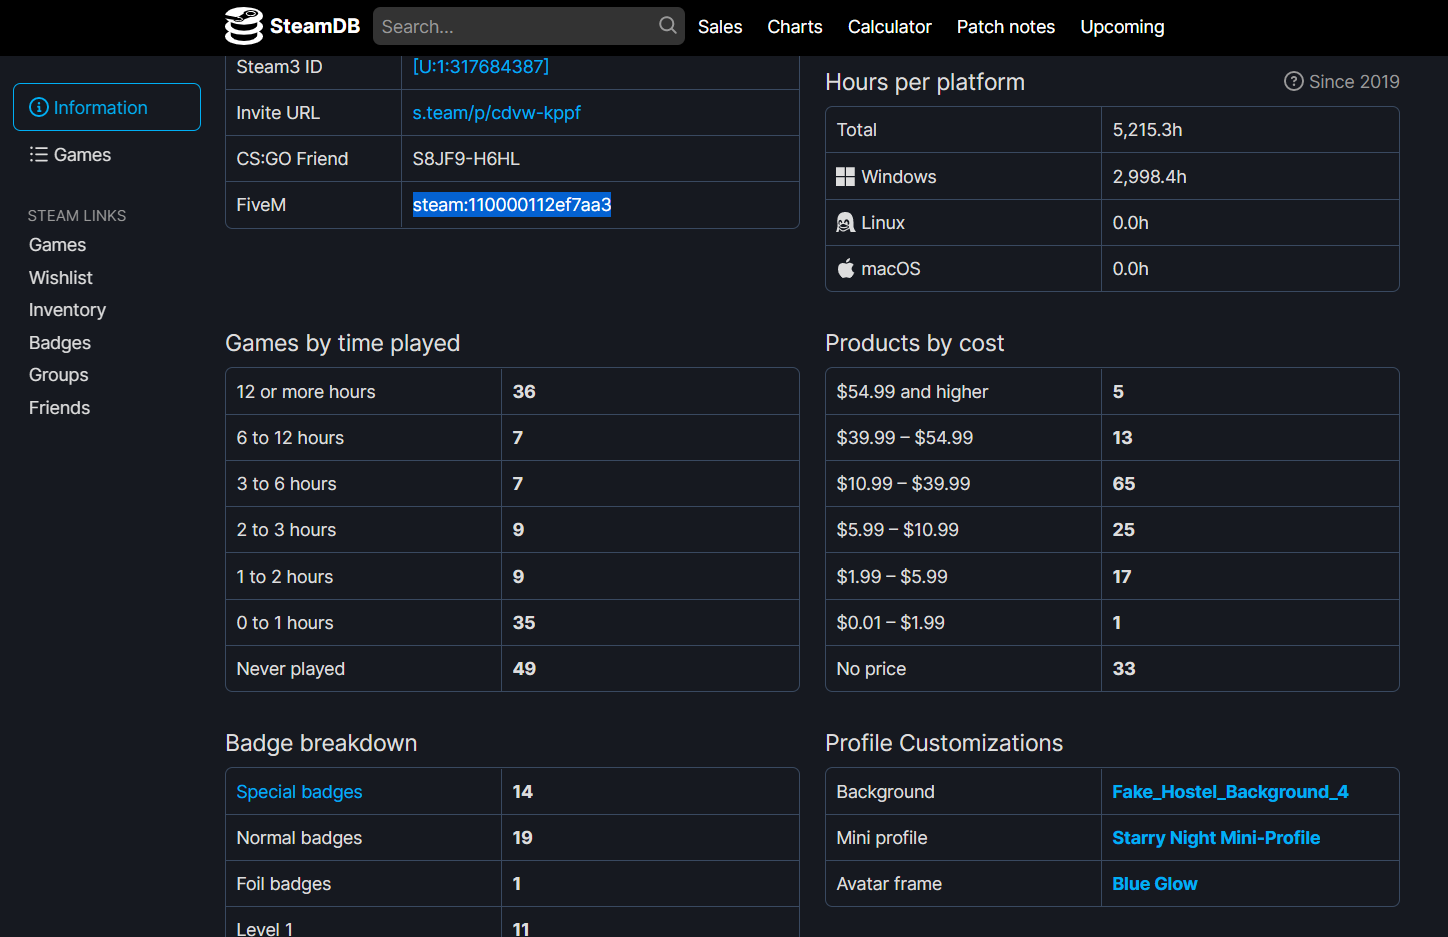
Task: Click the Profile Customizations heading
Action: point(944,743)
